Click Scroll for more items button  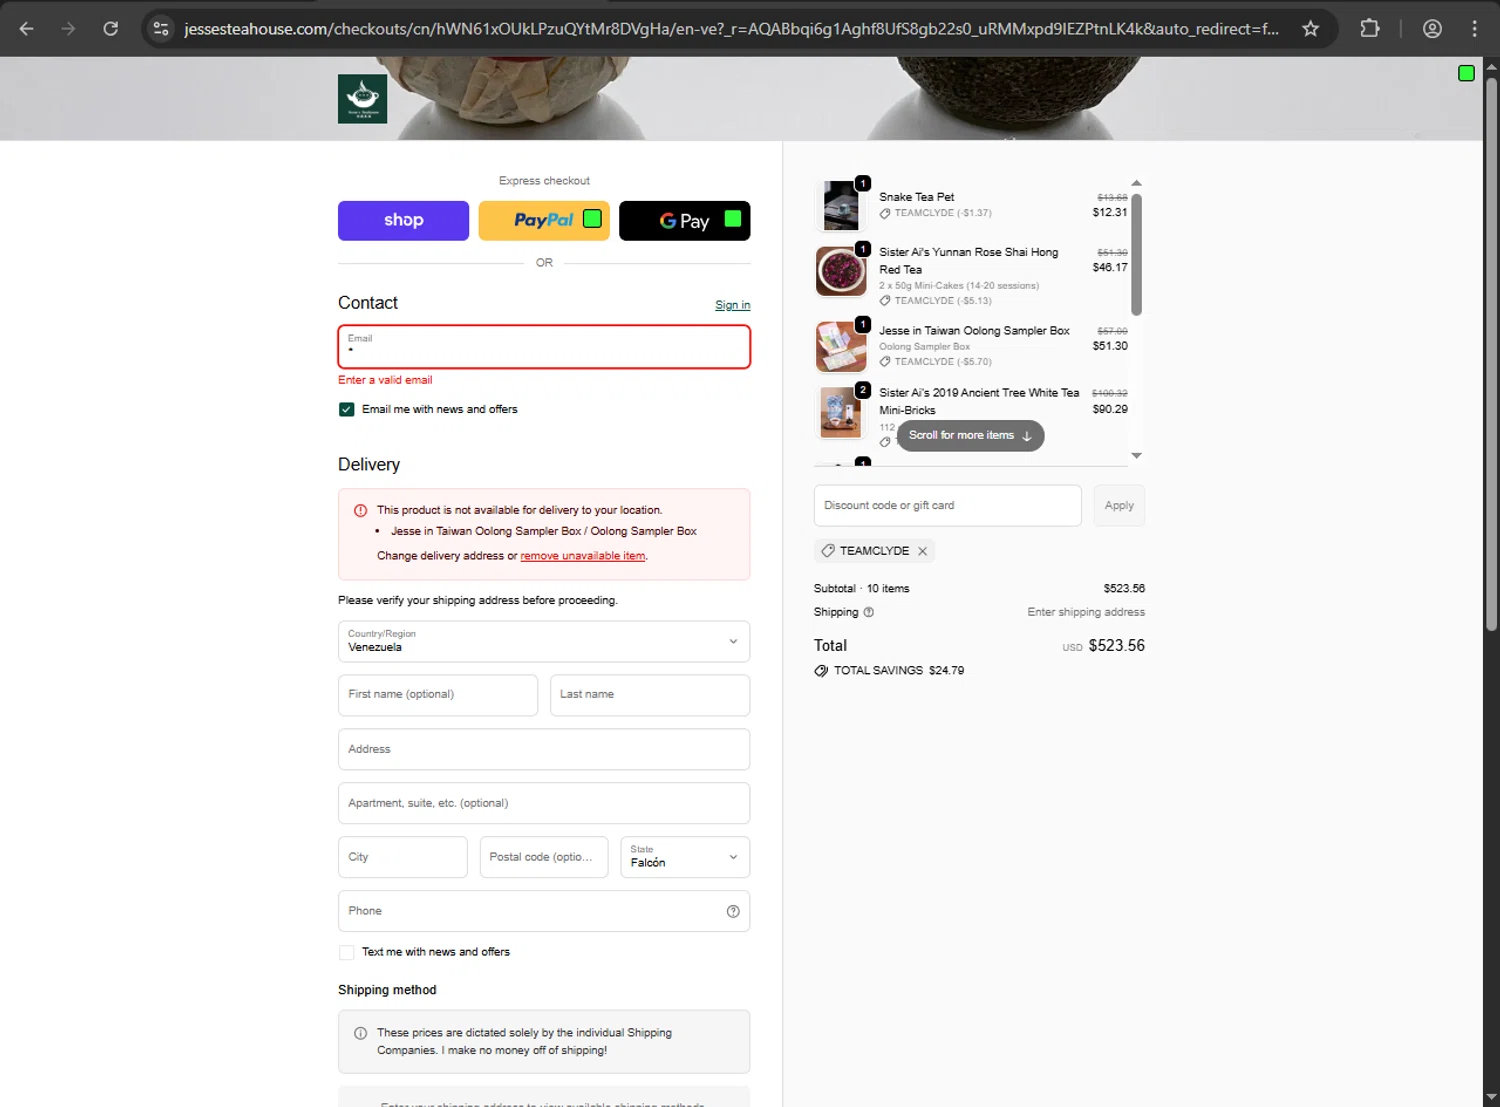click(x=970, y=436)
